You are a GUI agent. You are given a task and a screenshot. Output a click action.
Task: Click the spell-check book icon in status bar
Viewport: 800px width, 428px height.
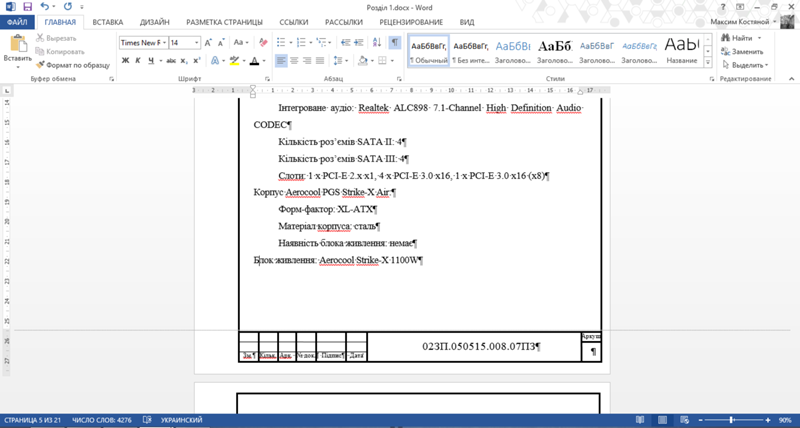coord(146,420)
